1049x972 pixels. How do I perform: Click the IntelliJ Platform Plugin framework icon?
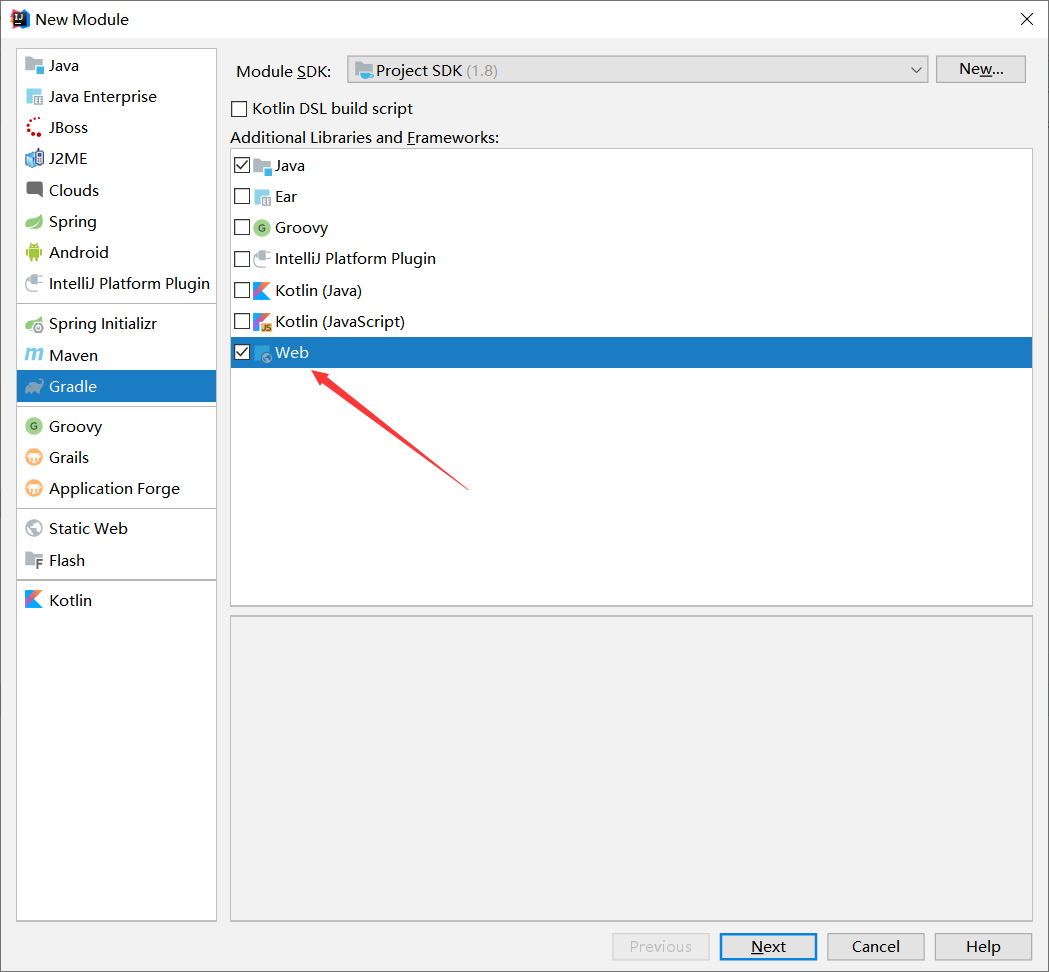[263, 259]
